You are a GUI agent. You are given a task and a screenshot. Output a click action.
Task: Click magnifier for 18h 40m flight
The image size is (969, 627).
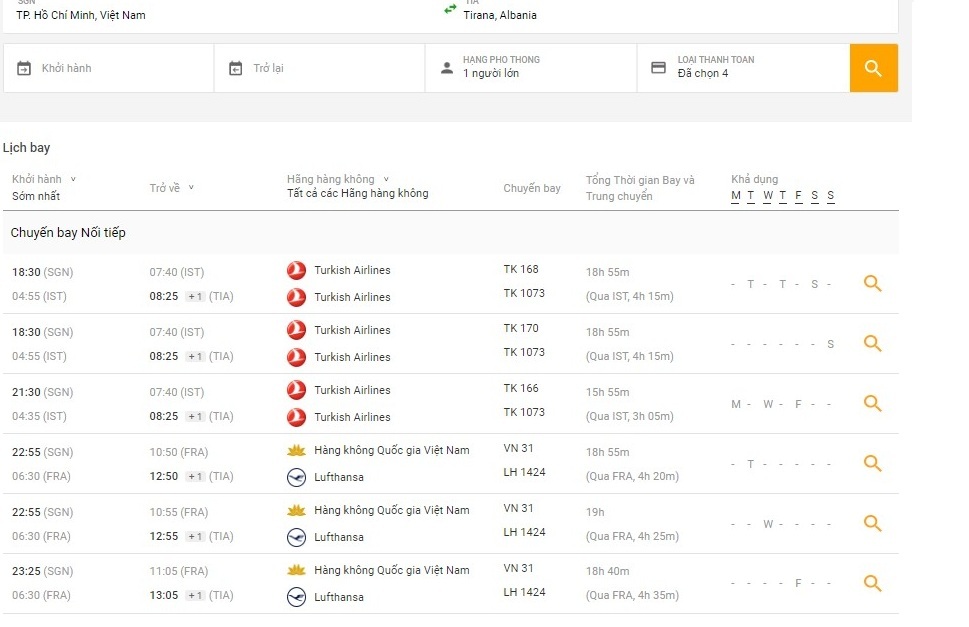(x=872, y=584)
